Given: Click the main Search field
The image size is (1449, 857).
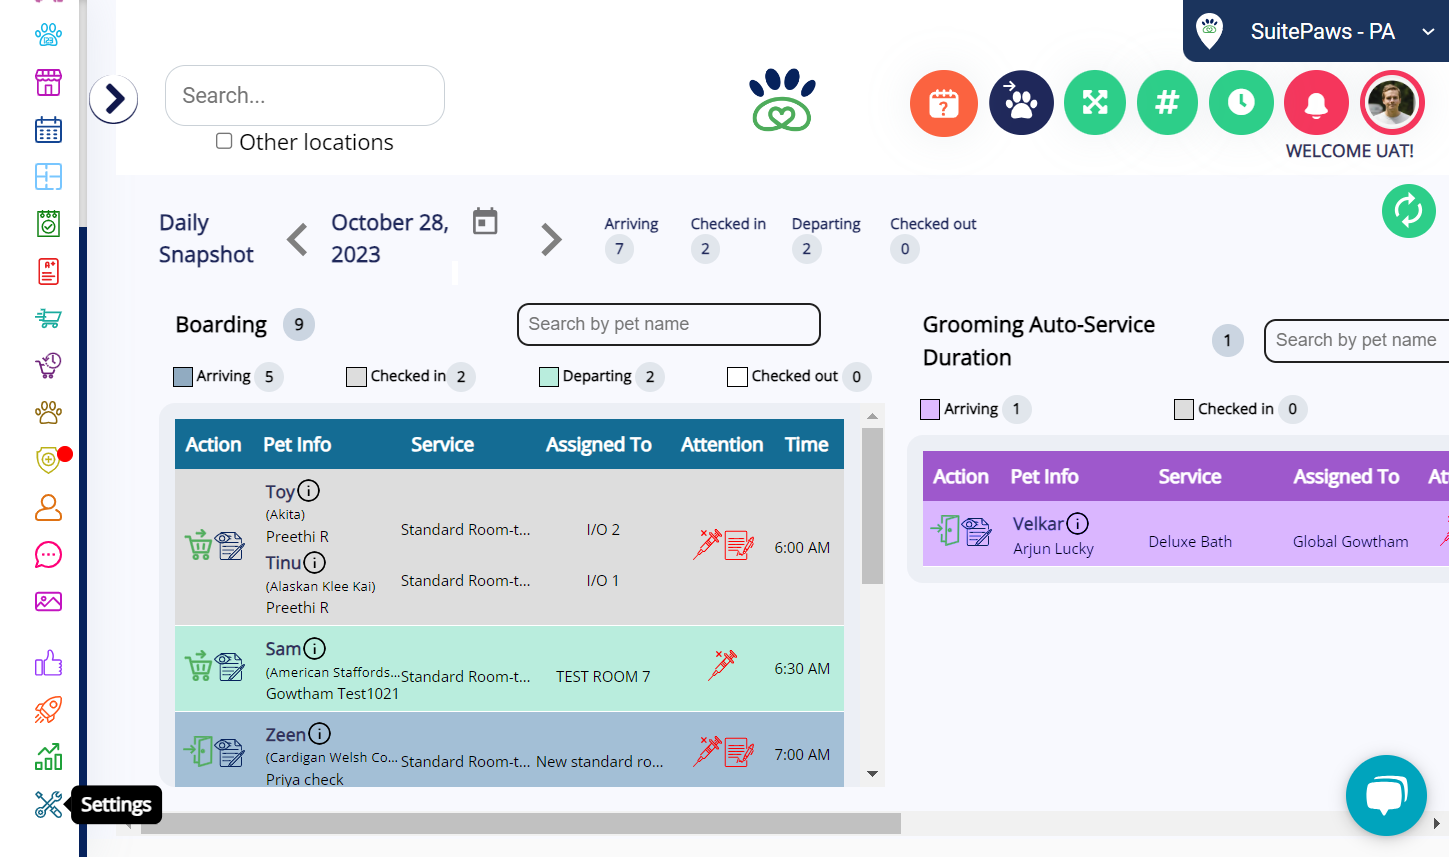Looking at the screenshot, I should point(305,95).
